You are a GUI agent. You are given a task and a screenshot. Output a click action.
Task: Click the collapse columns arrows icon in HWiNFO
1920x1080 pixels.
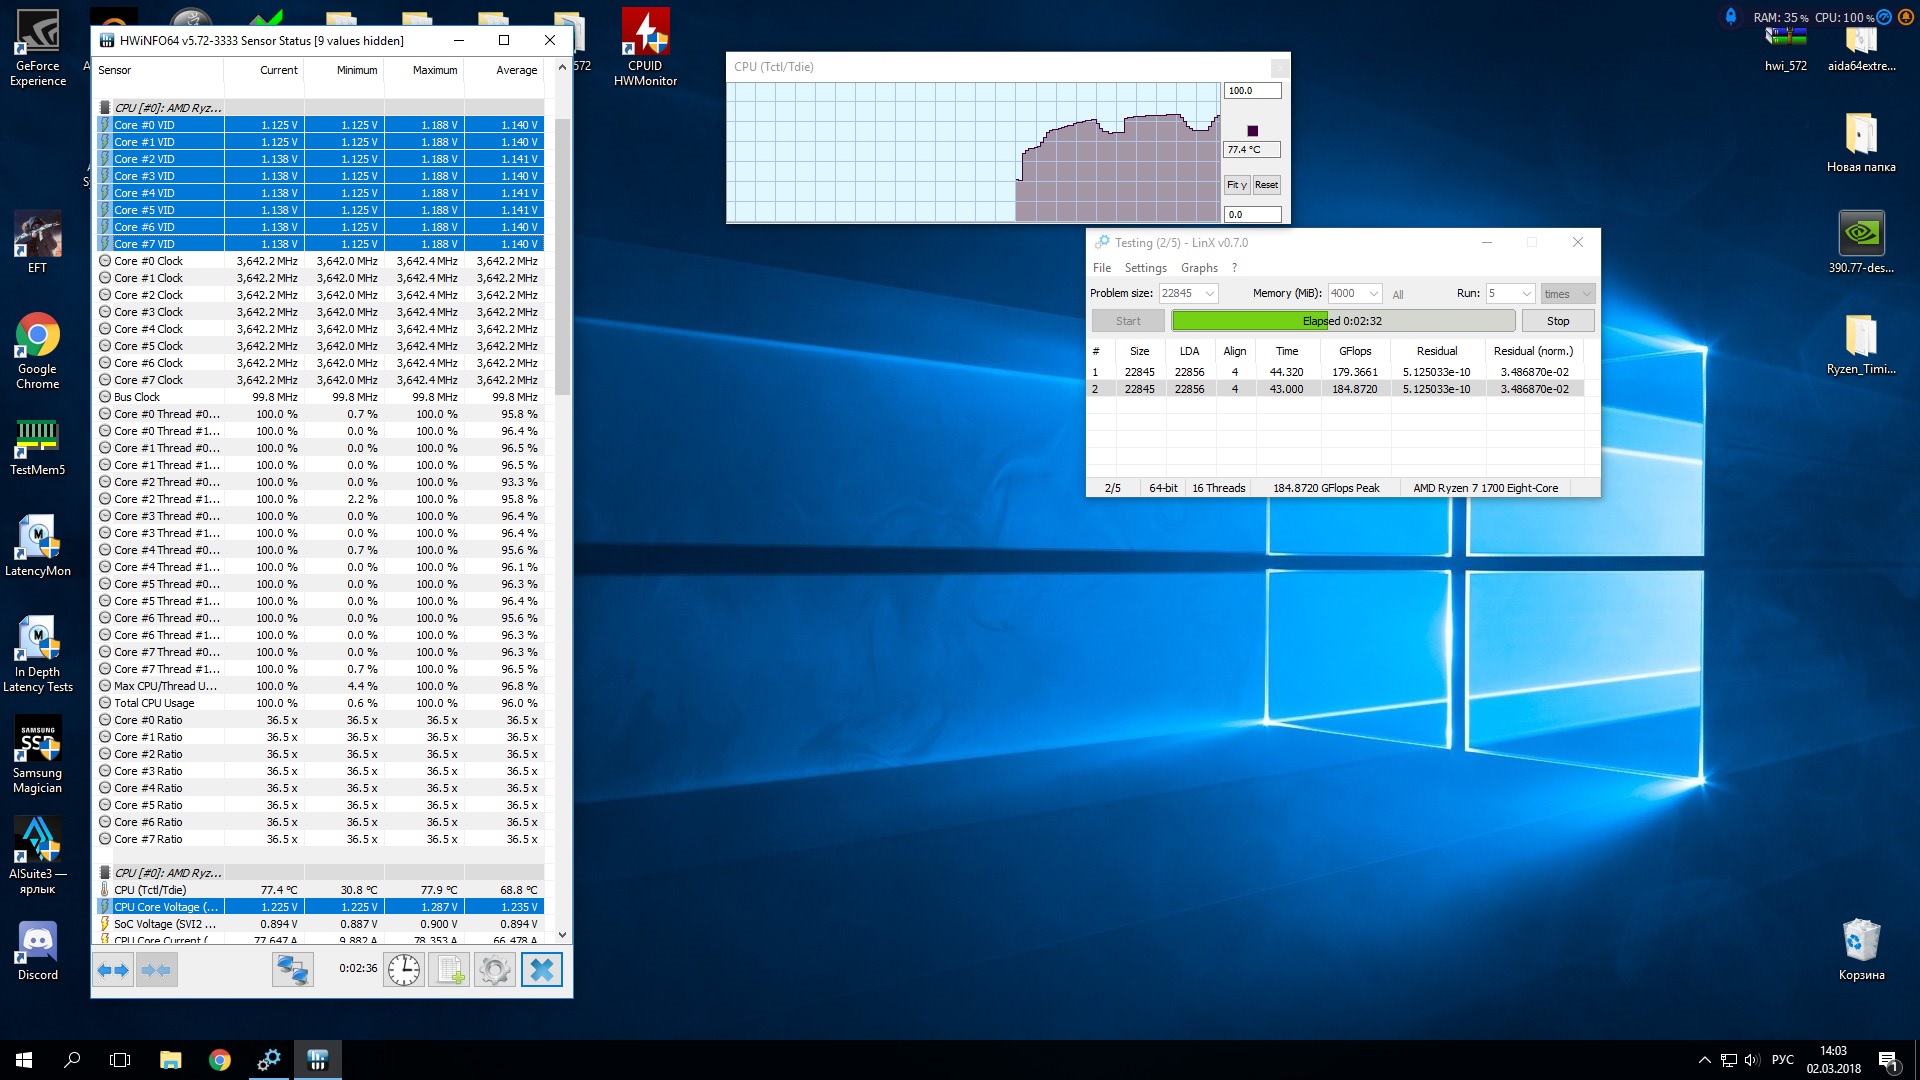point(156,970)
